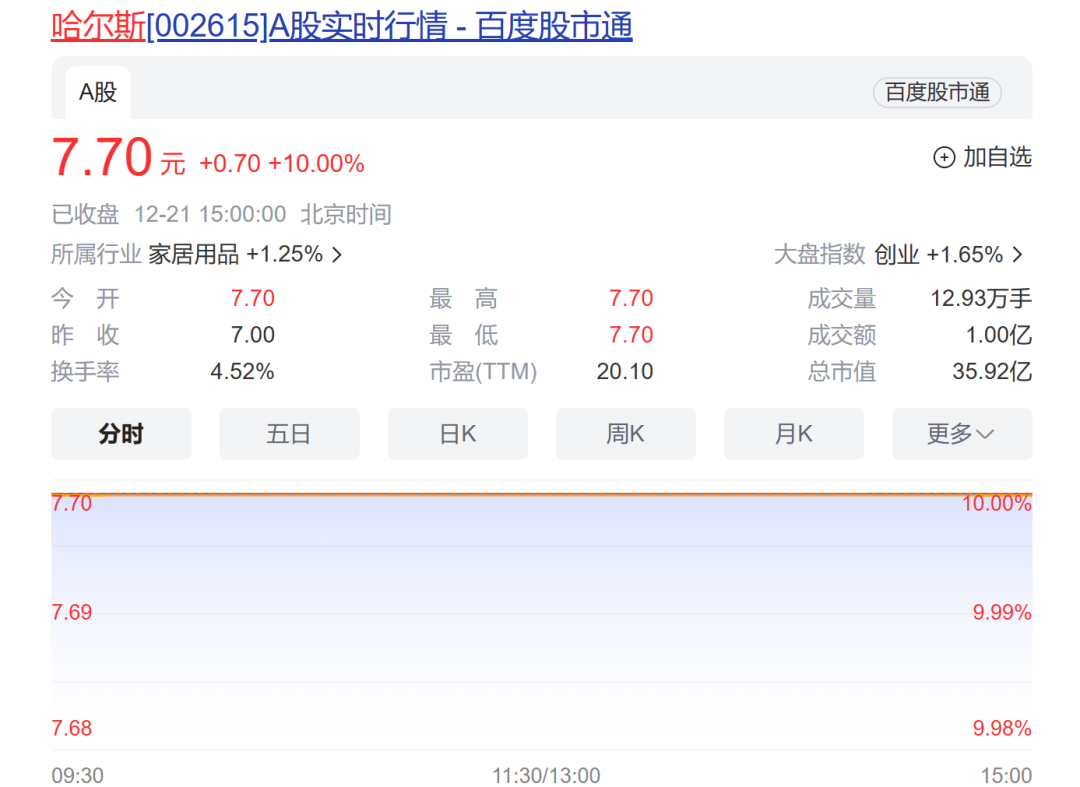
Task: Click the 百度股市通 badge button
Action: [937, 92]
